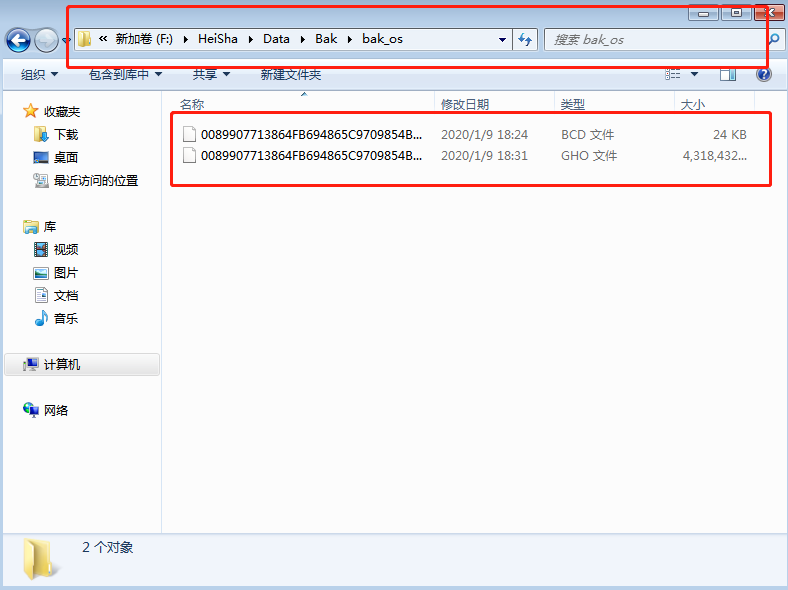This screenshot has width=788, height=590.
Task: Expand the 组织 menu
Action: pos(39,75)
